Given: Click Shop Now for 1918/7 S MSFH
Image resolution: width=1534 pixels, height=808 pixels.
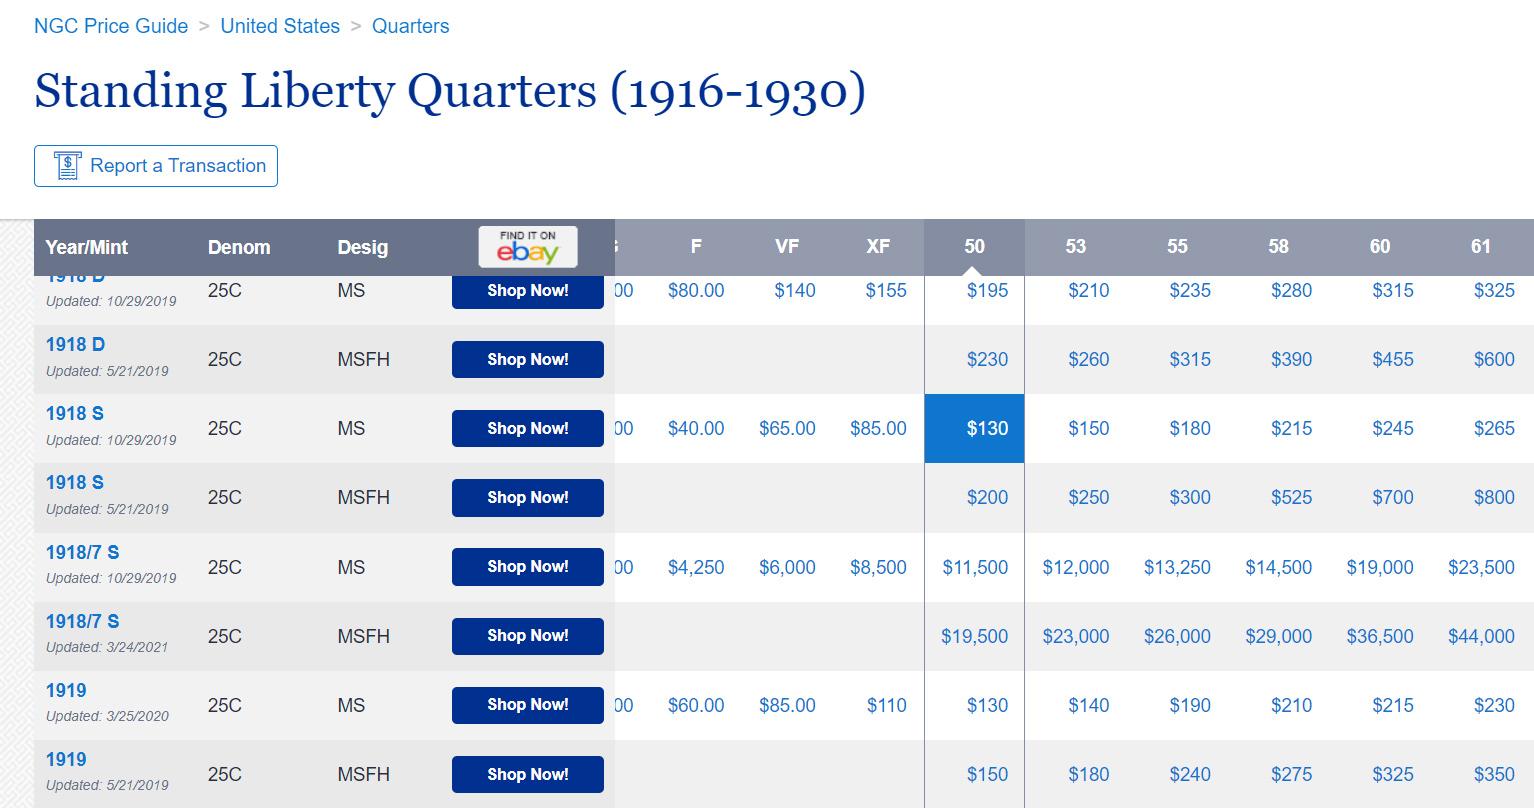Looking at the screenshot, I should click(528, 636).
